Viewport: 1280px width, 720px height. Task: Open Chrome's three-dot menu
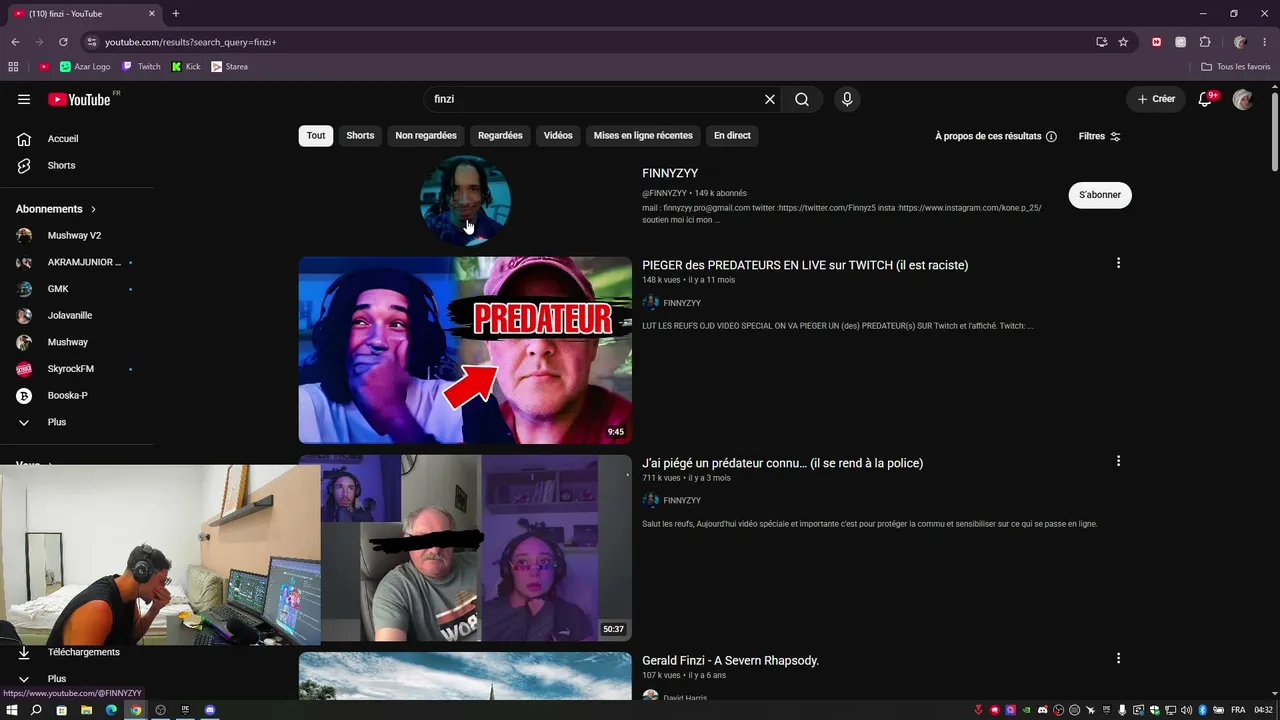1263,42
